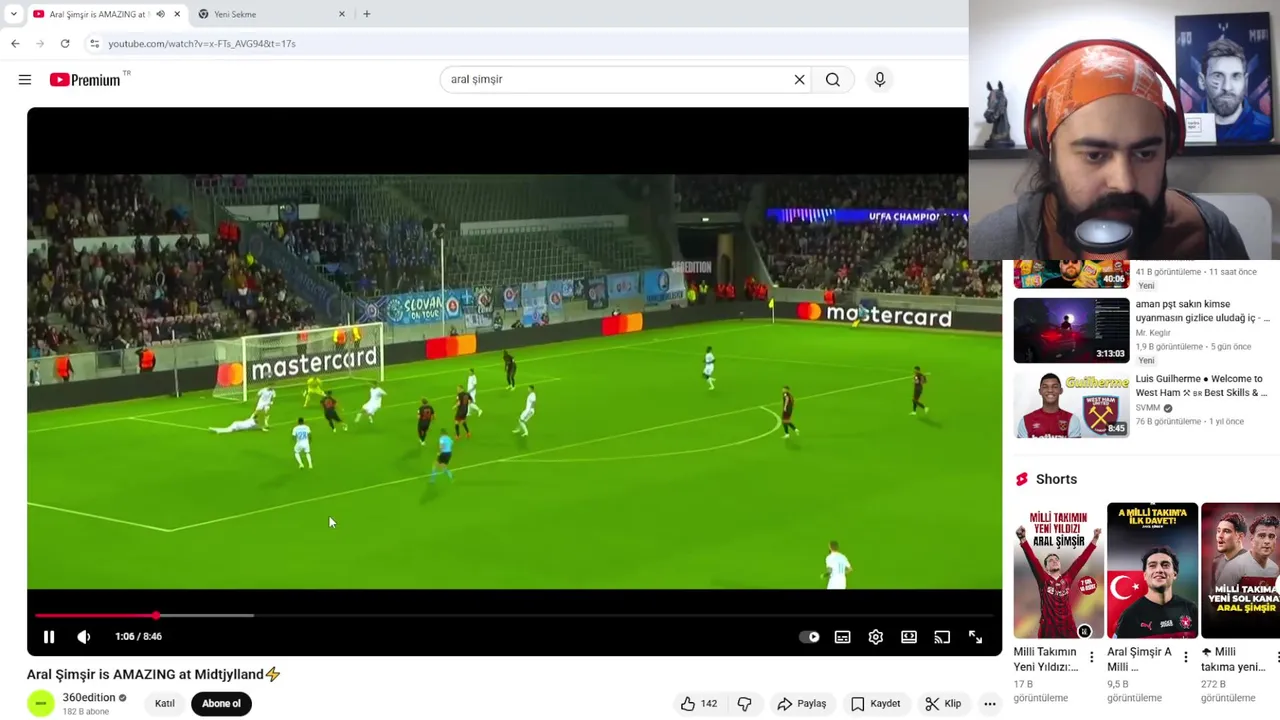Go back in browser
The image size is (1280, 720).
point(15,44)
